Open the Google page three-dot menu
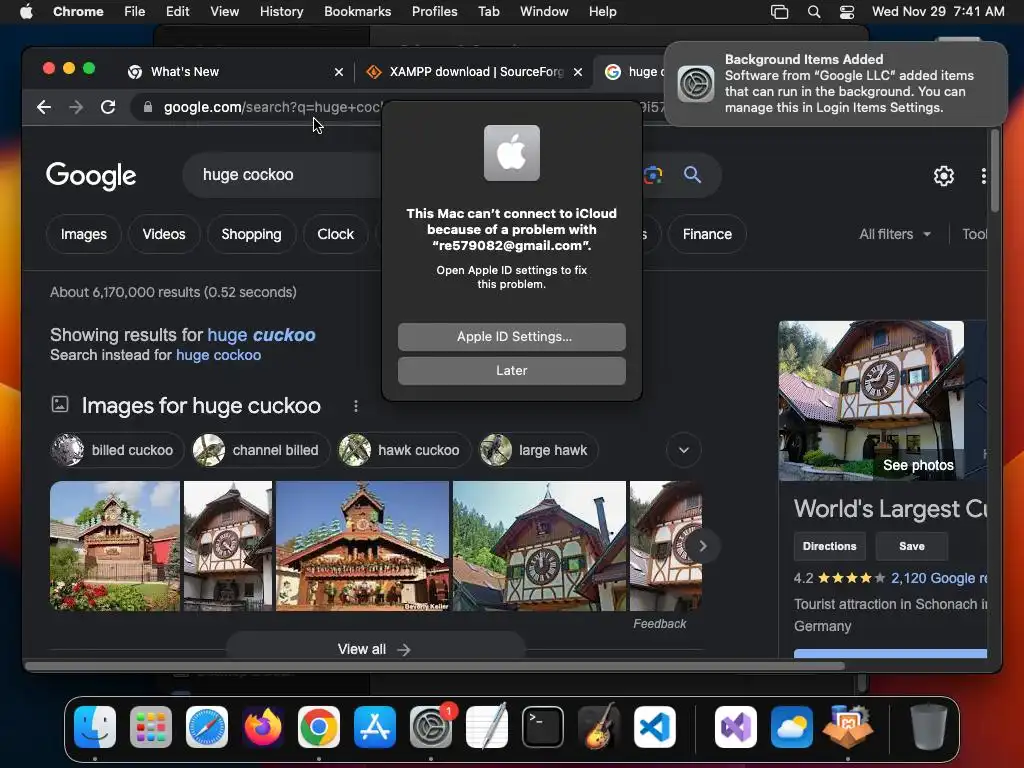The image size is (1024, 768). [x=983, y=176]
